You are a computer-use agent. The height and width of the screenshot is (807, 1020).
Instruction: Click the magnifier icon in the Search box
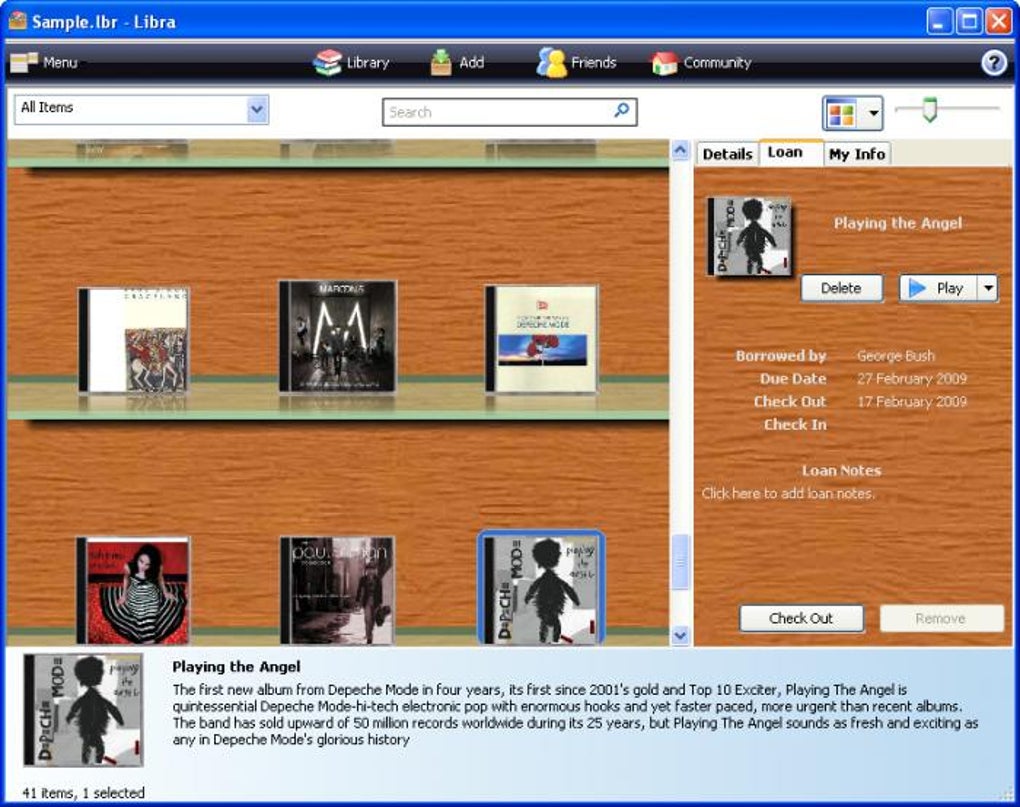click(x=622, y=110)
